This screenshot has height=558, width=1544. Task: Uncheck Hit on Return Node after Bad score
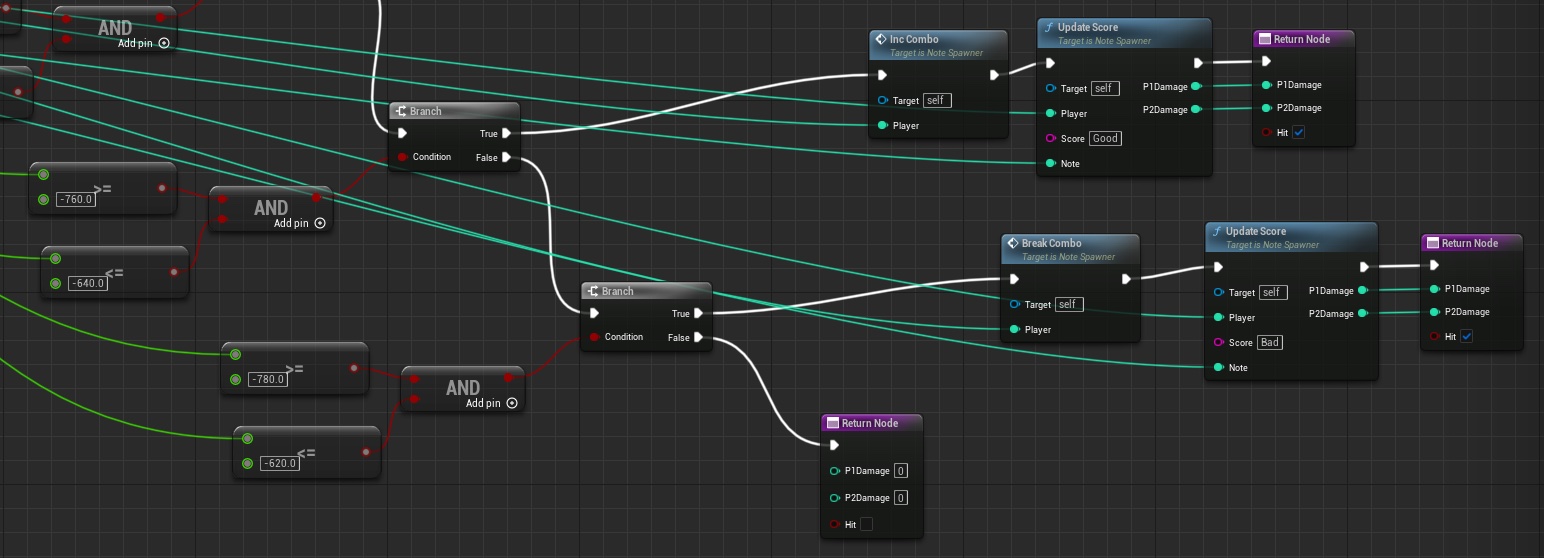[x=1466, y=336]
